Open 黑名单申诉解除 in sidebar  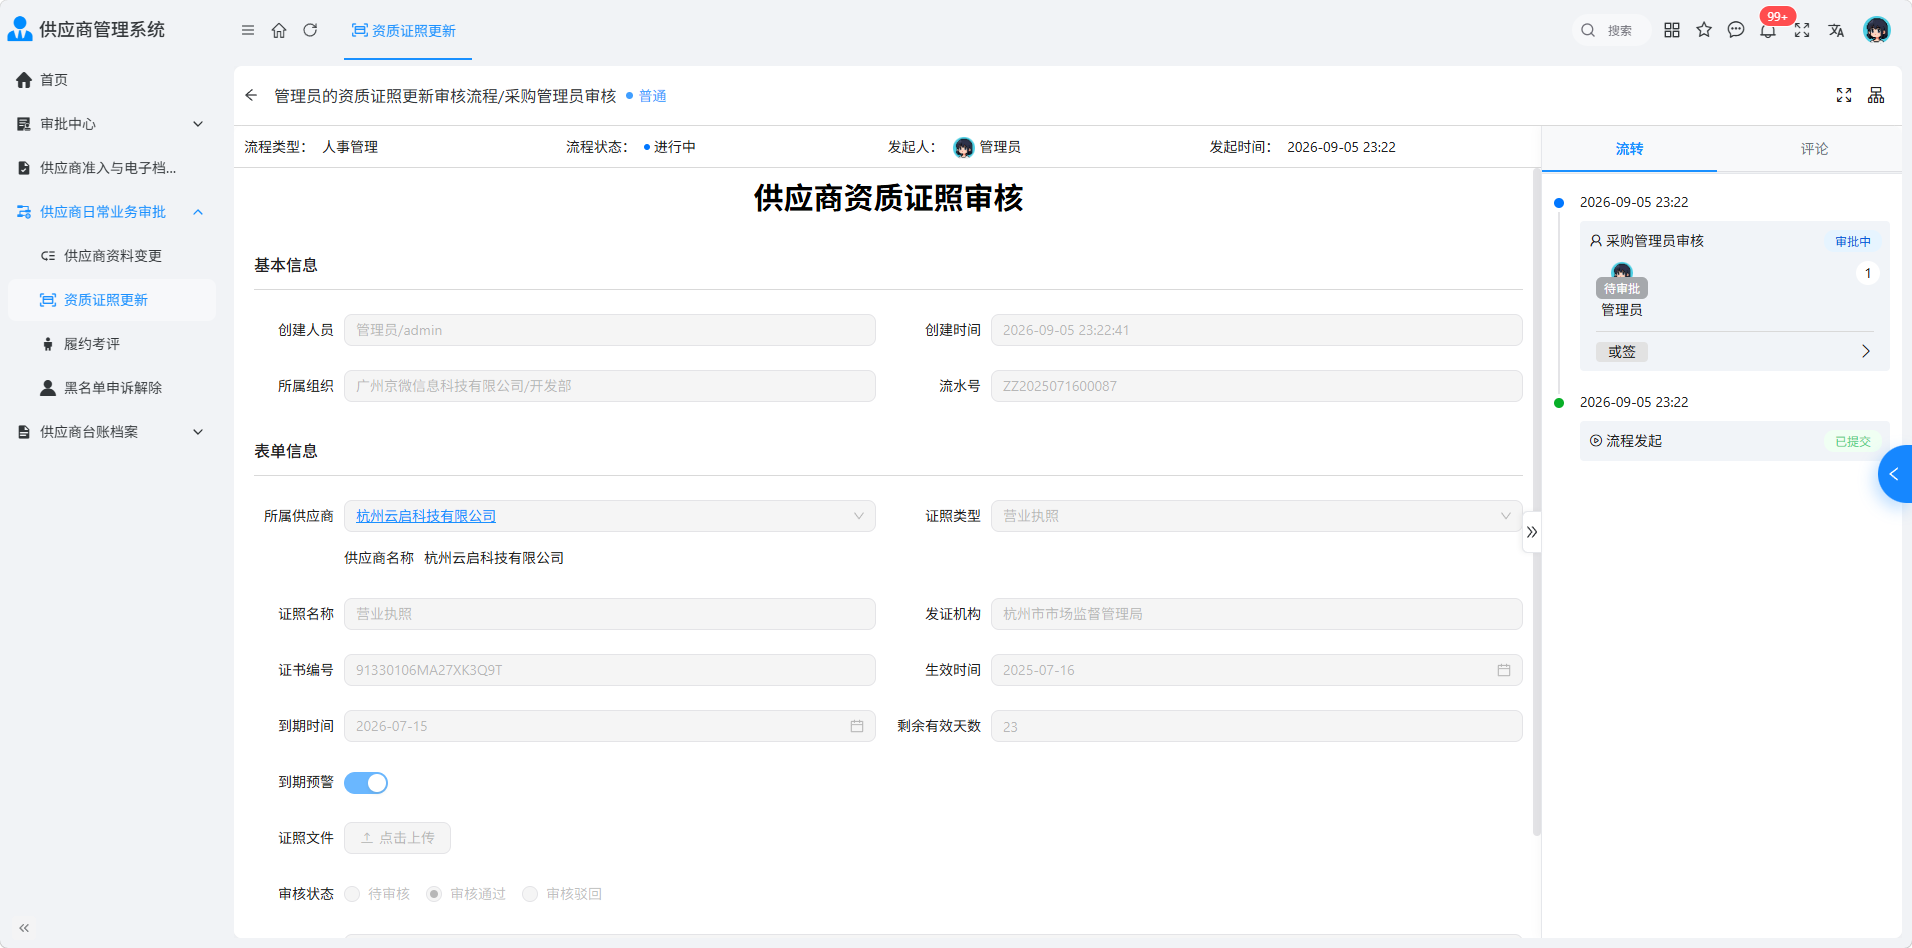tap(112, 388)
